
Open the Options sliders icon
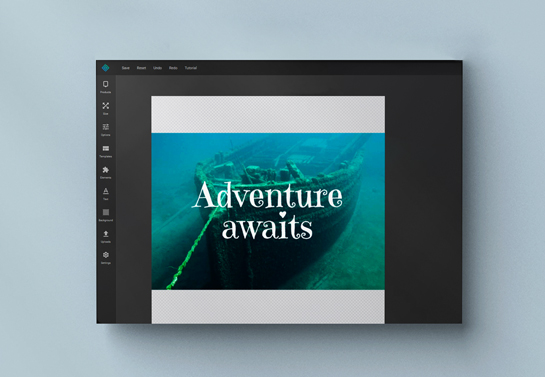(106, 127)
